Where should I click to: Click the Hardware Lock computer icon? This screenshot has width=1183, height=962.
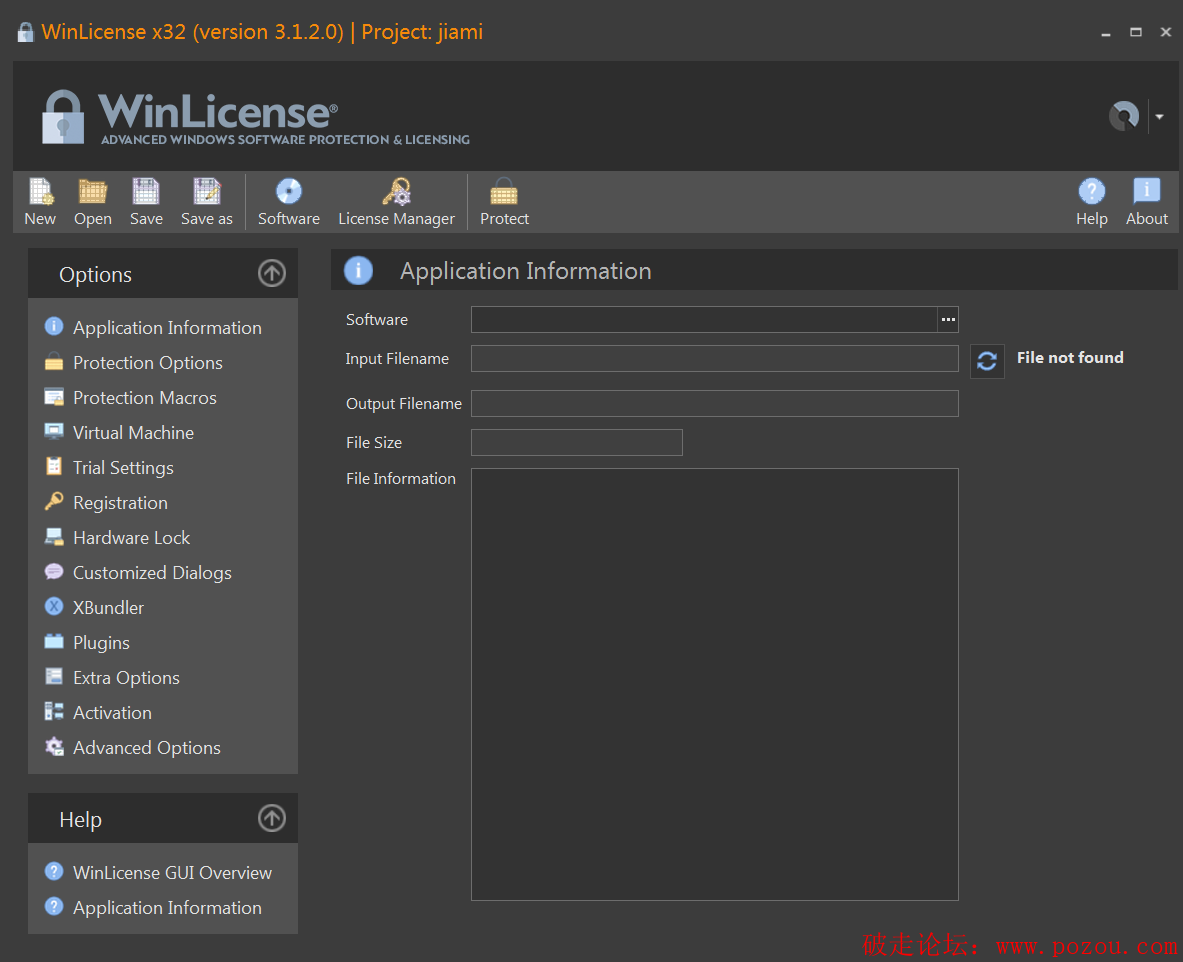pyautogui.click(x=54, y=536)
